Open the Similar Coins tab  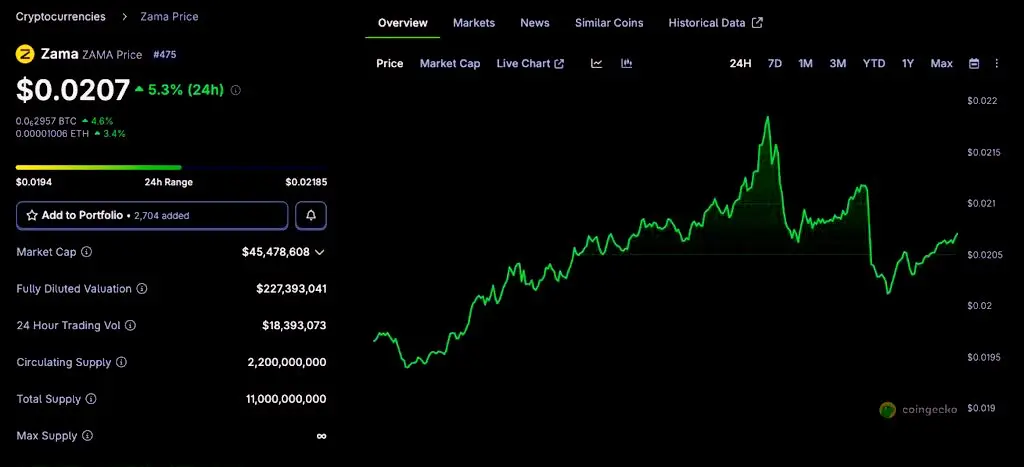pos(609,23)
